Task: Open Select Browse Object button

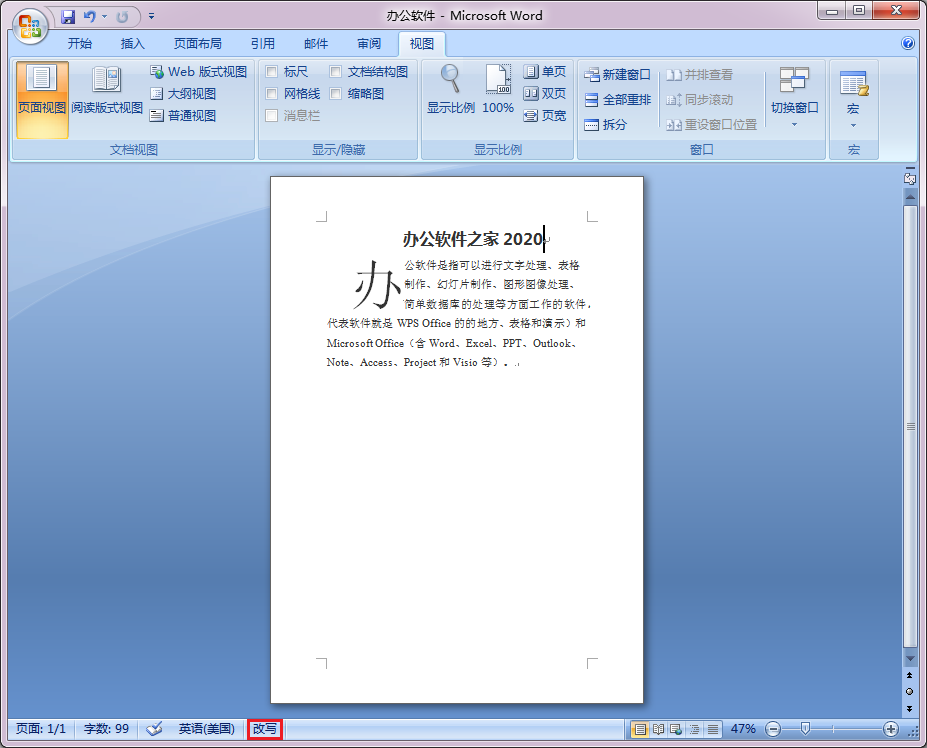Action: pyautogui.click(x=909, y=691)
